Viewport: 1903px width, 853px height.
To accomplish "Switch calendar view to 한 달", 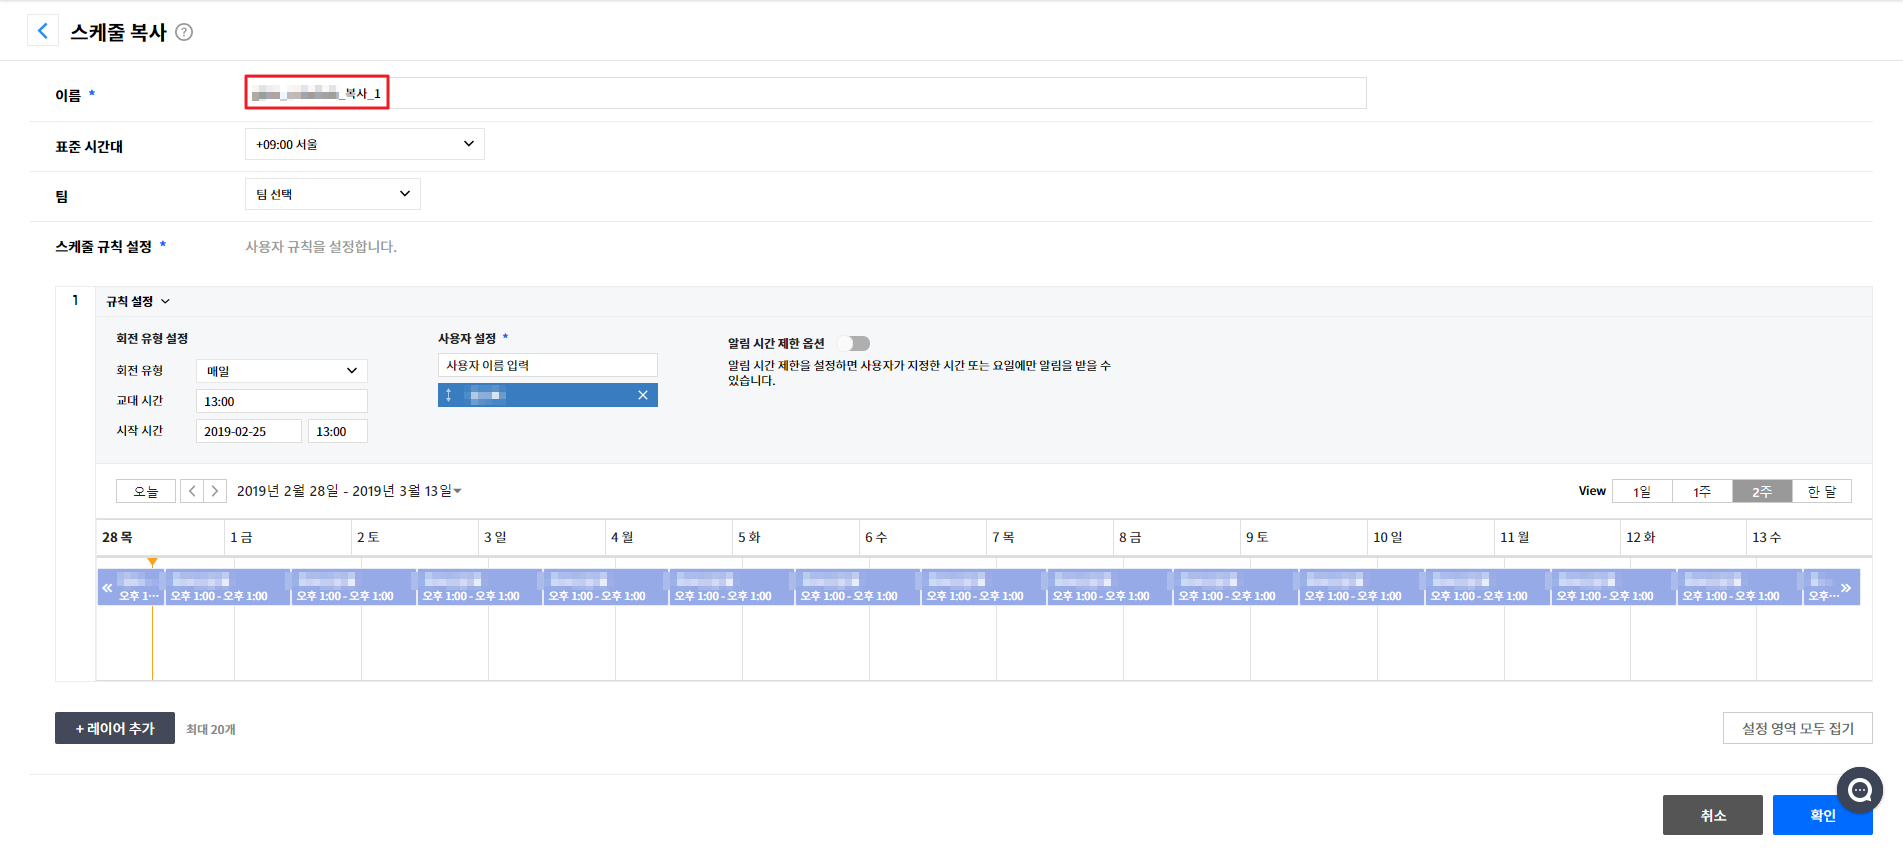I will (x=1821, y=491).
